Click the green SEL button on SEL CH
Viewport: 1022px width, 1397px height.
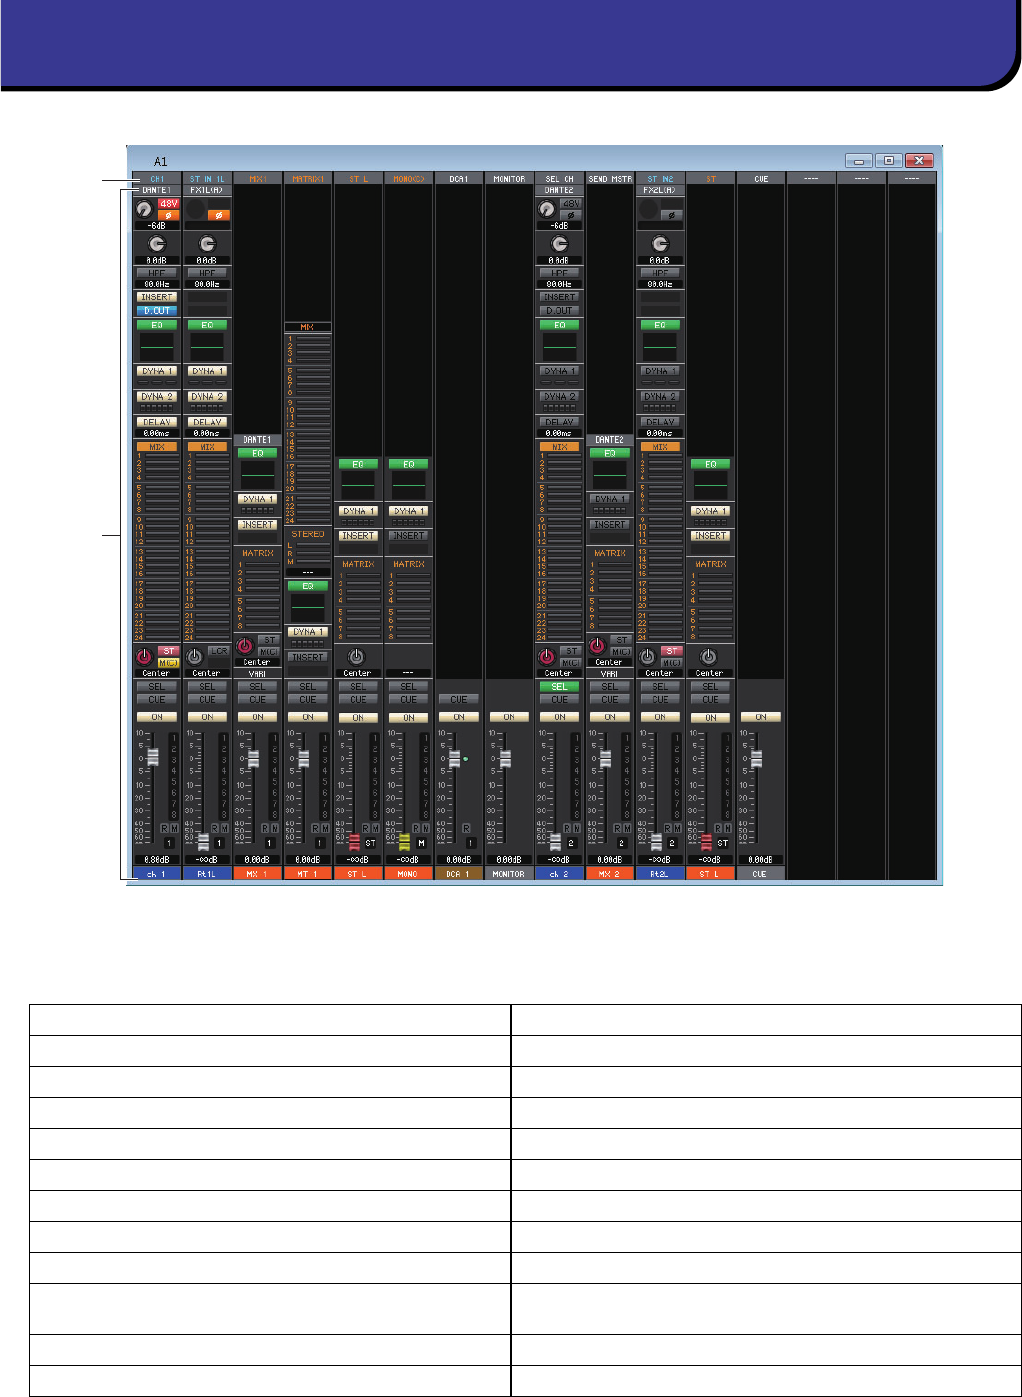(559, 687)
